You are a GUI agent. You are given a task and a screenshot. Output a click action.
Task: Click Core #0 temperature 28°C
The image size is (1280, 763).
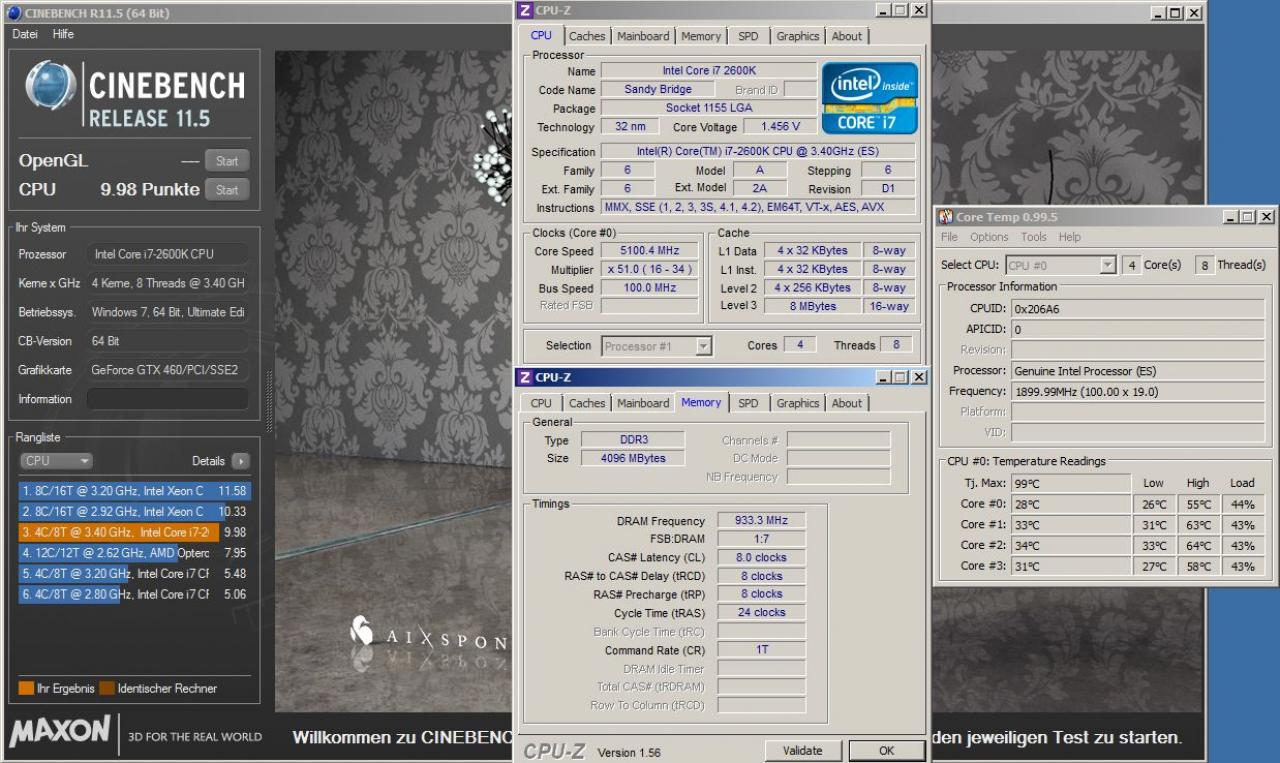point(1070,504)
